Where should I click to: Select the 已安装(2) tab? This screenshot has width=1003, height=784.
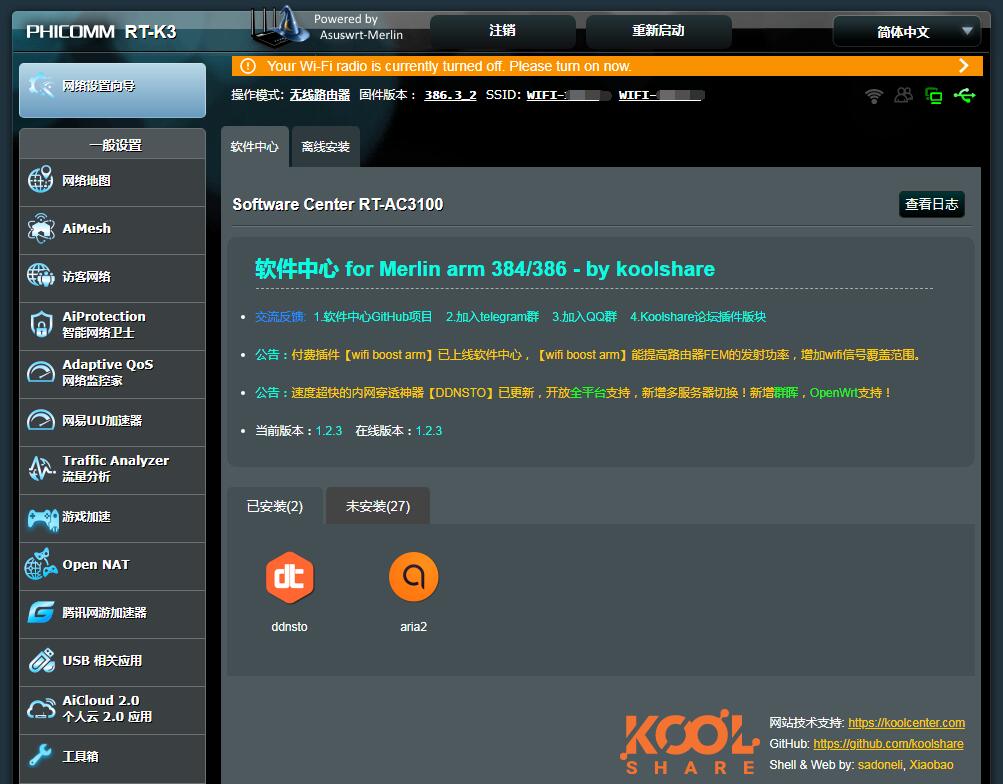pos(275,506)
